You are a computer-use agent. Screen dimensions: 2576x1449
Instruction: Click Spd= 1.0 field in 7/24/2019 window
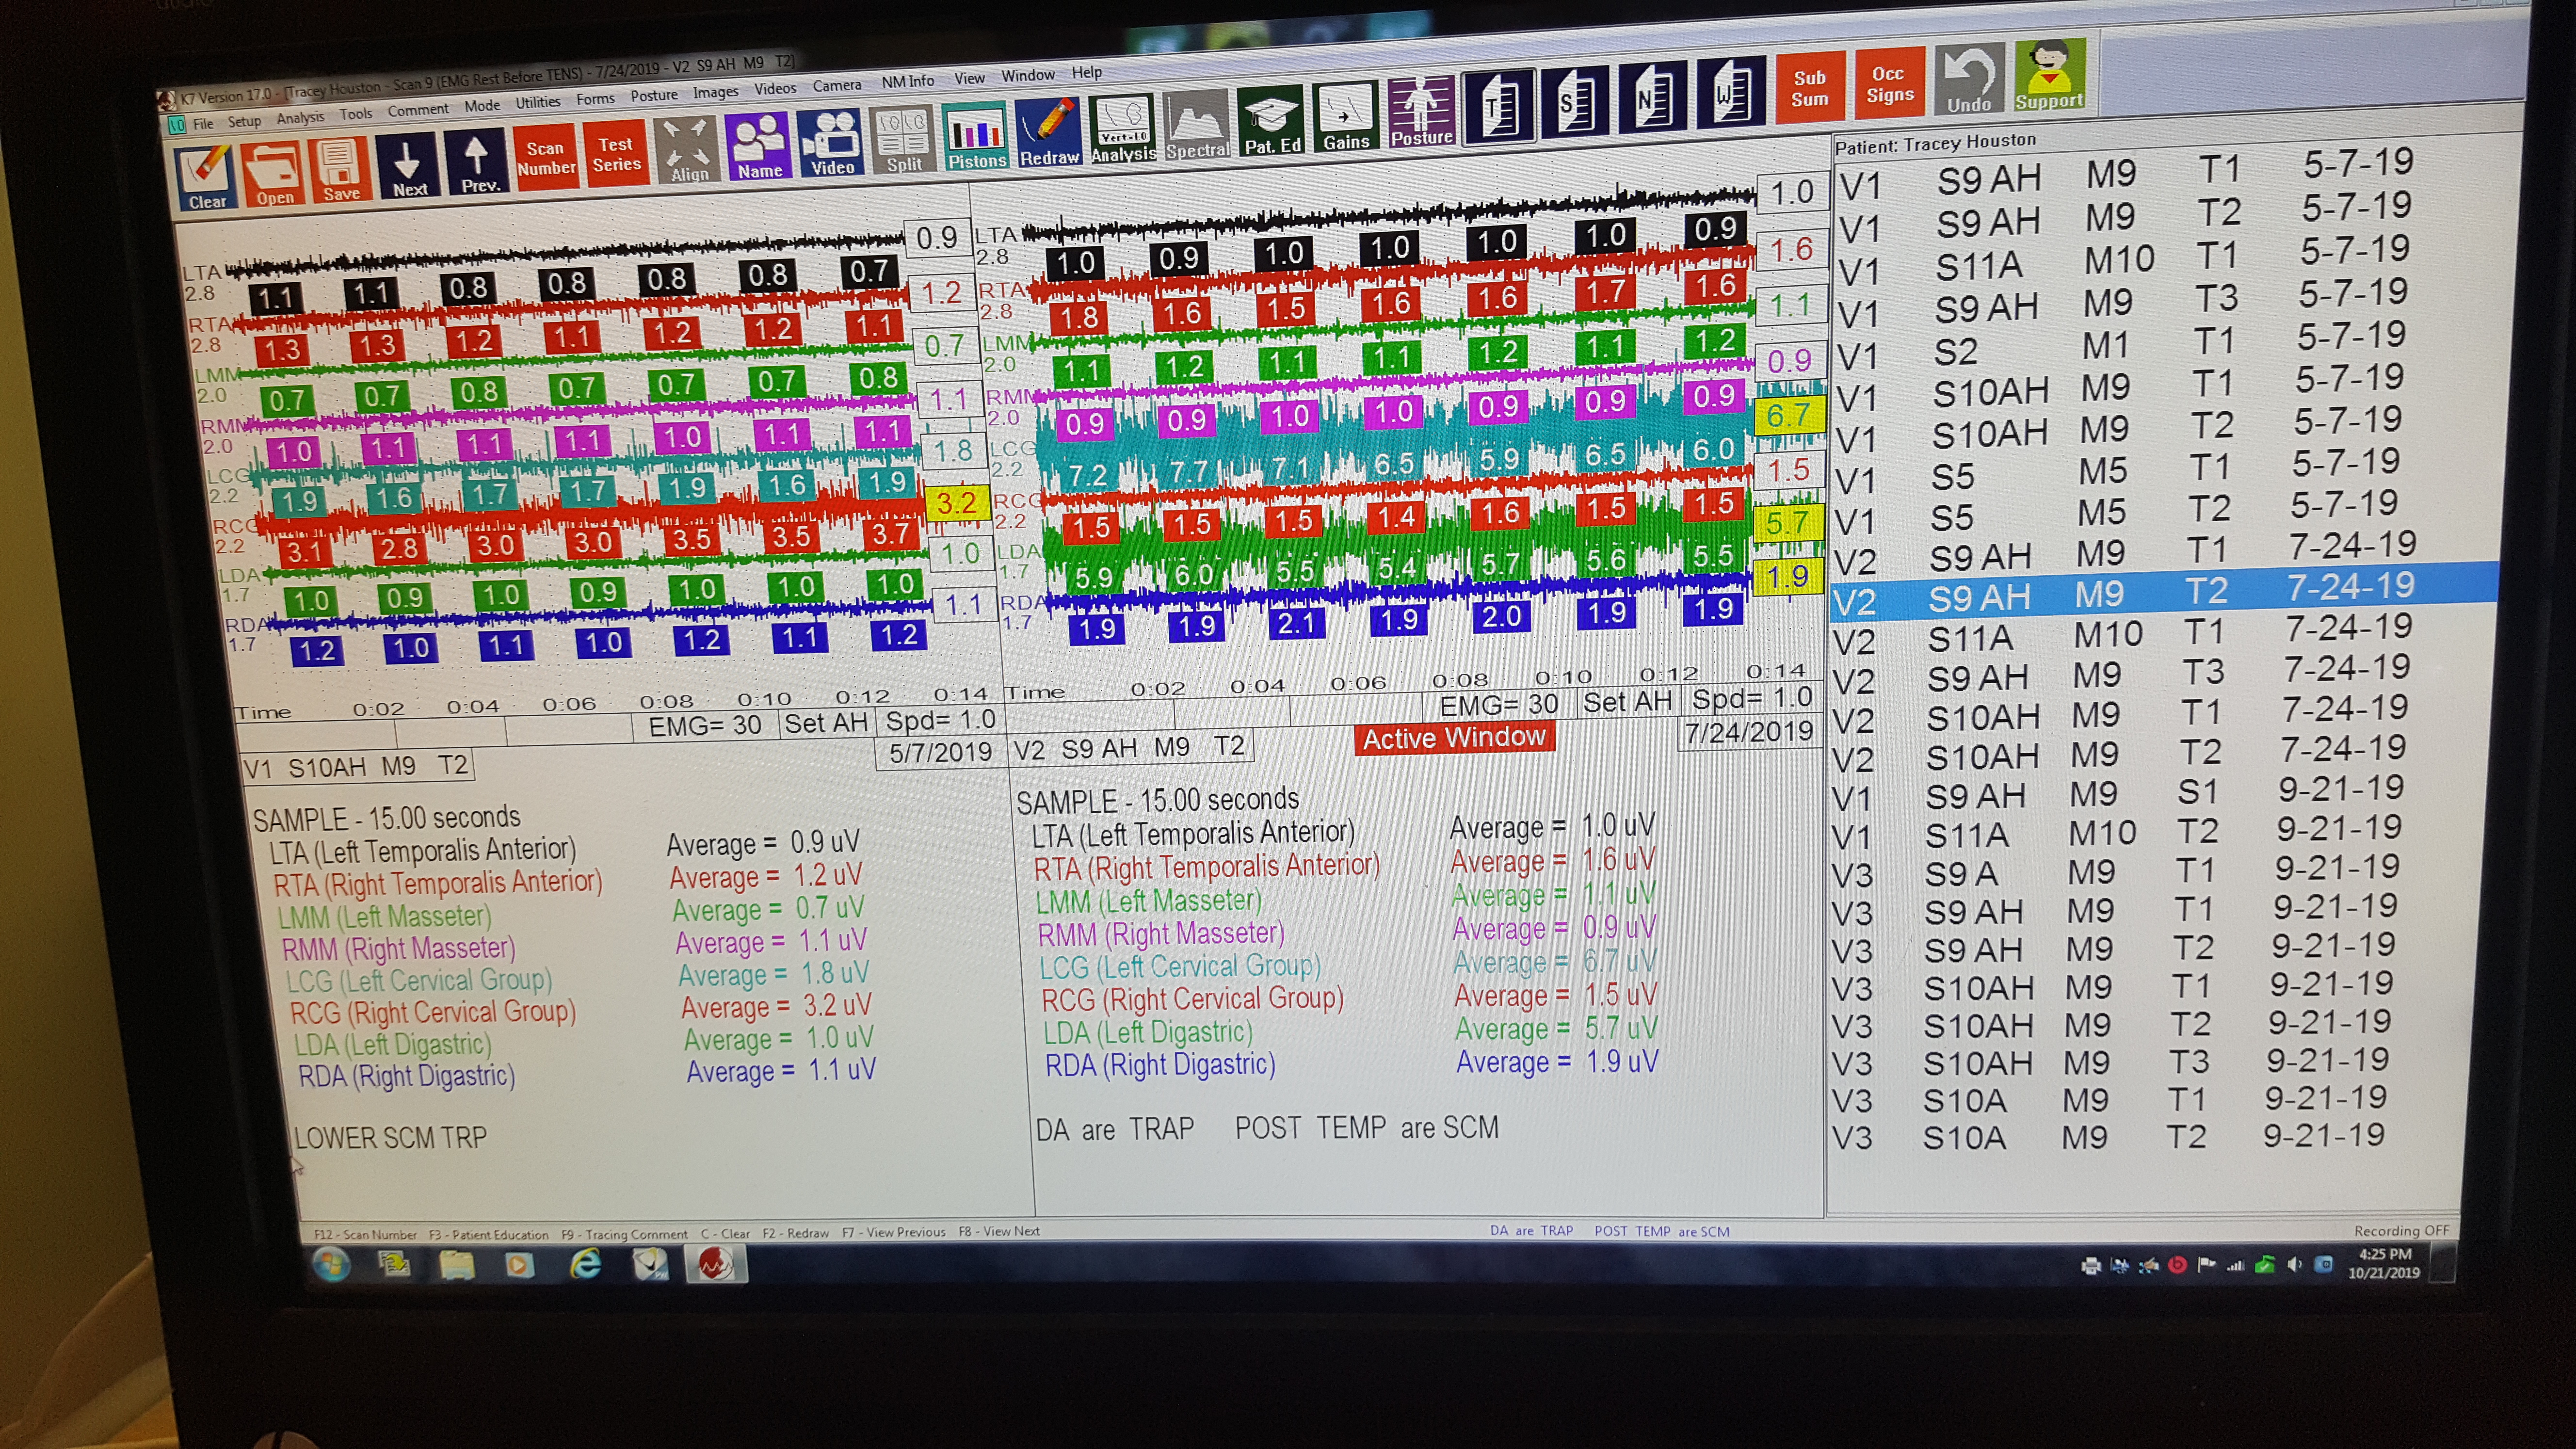(1752, 697)
